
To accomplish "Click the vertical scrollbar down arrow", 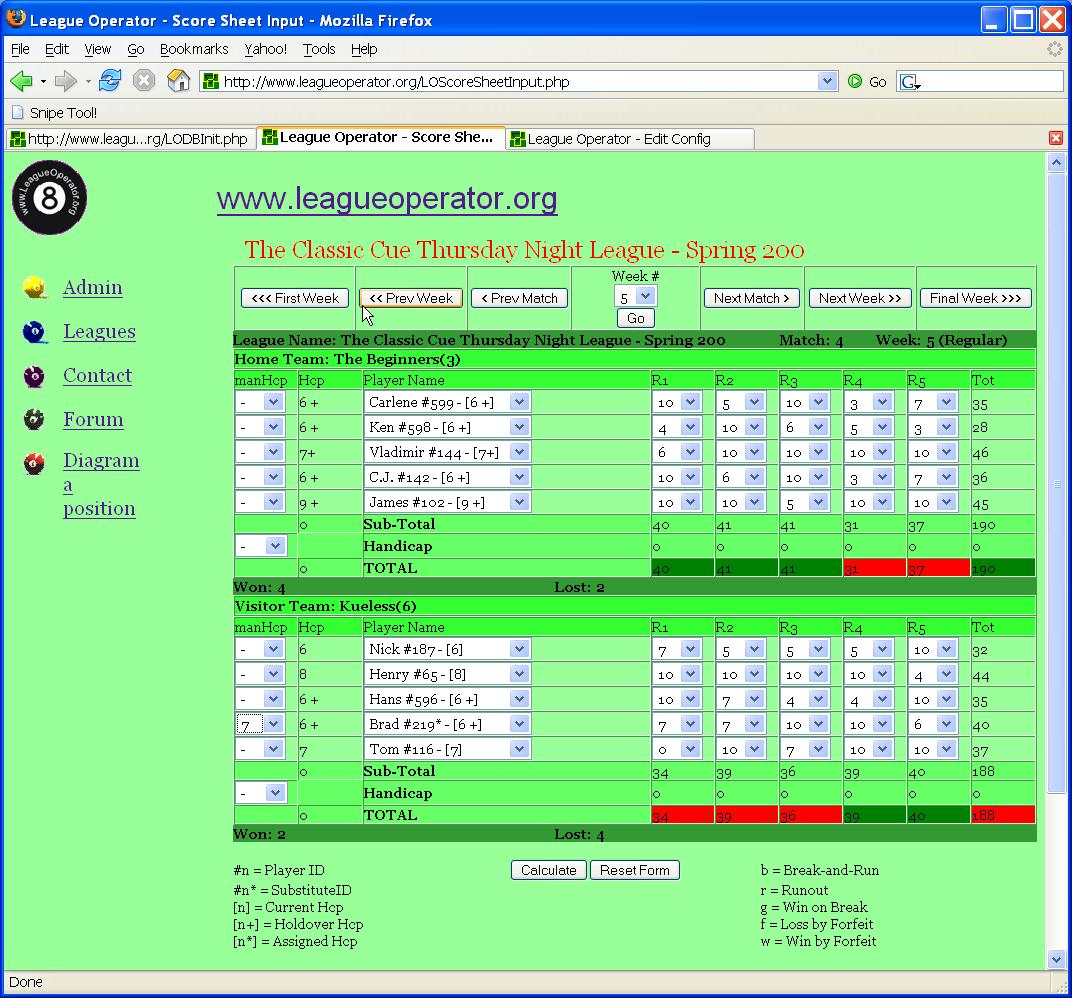I will click(x=1056, y=959).
